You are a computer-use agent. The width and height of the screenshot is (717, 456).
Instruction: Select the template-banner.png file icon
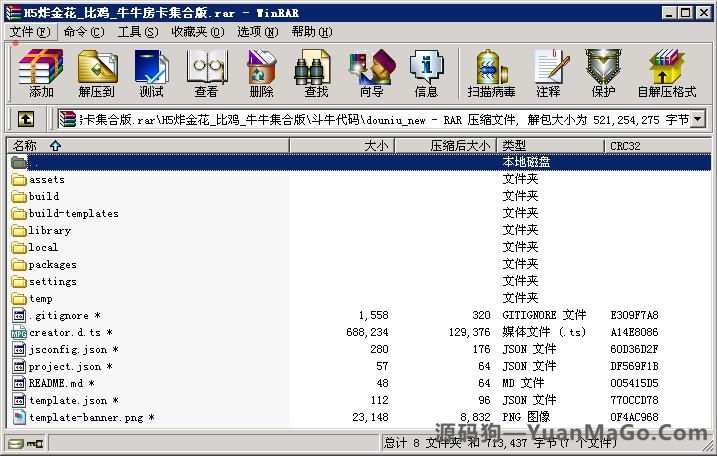pyautogui.click(x=19, y=417)
